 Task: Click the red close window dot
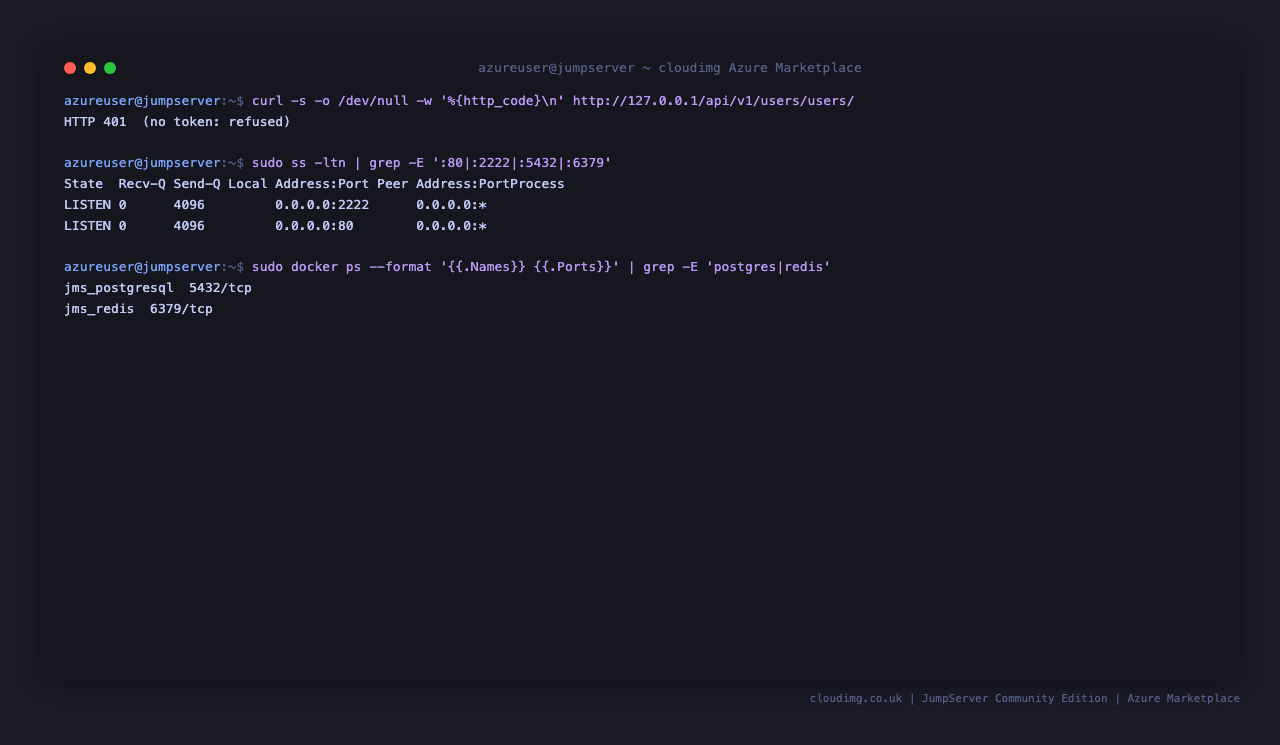[70, 68]
